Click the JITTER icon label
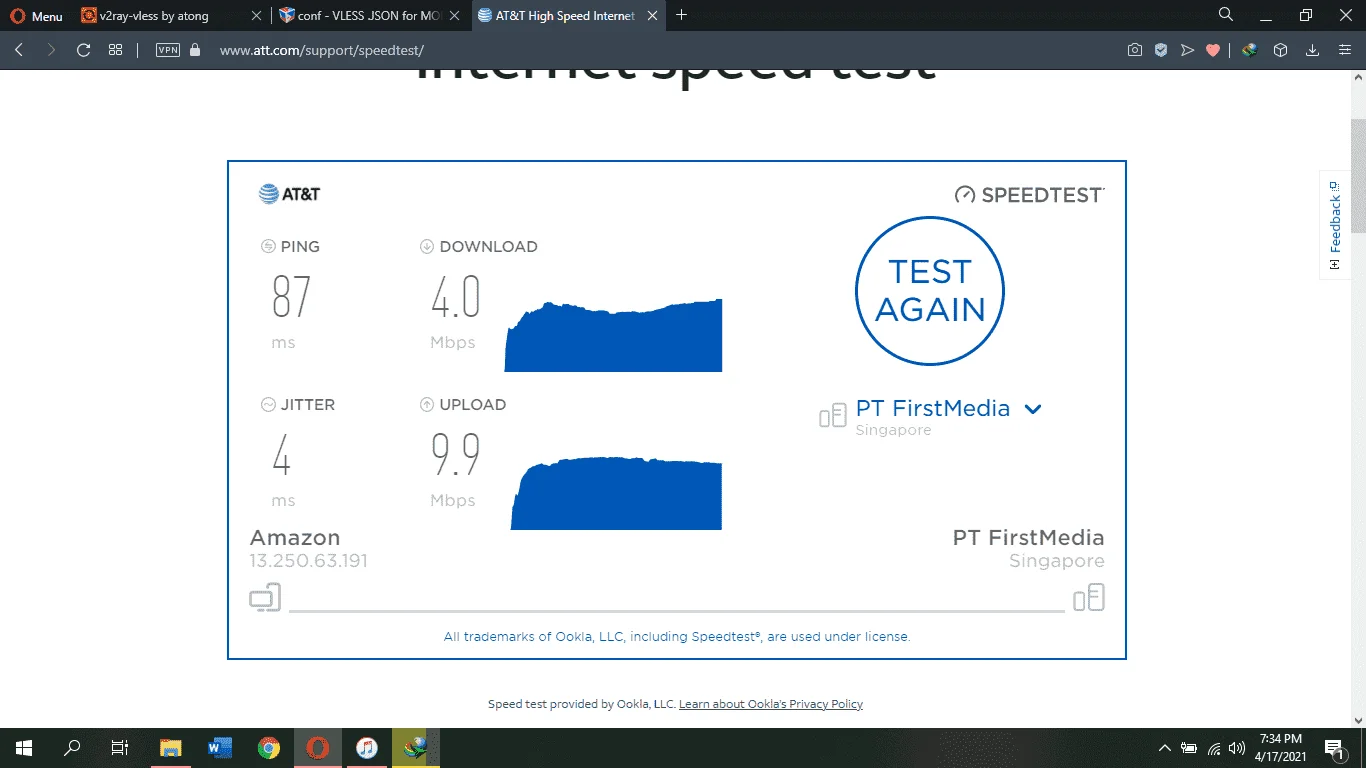 298,405
